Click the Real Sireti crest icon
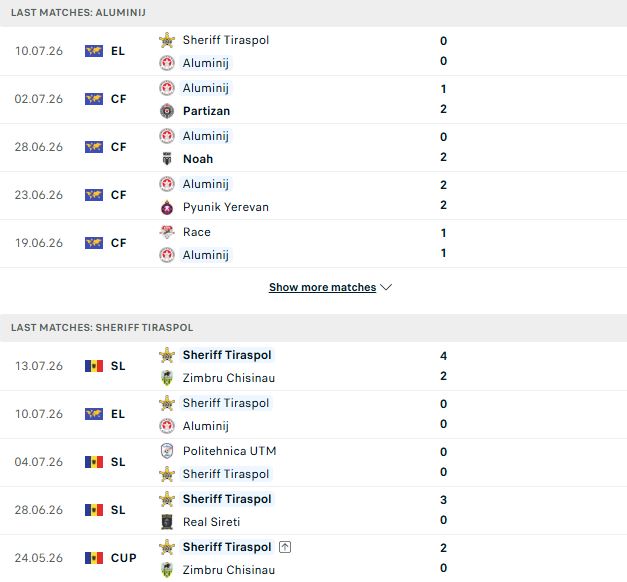Screen dimensions: 627x582 (167, 522)
